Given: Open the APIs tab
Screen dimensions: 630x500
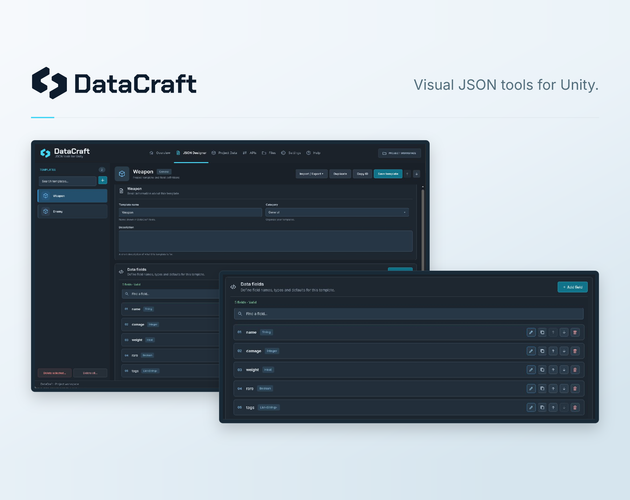Looking at the screenshot, I should 250,153.
